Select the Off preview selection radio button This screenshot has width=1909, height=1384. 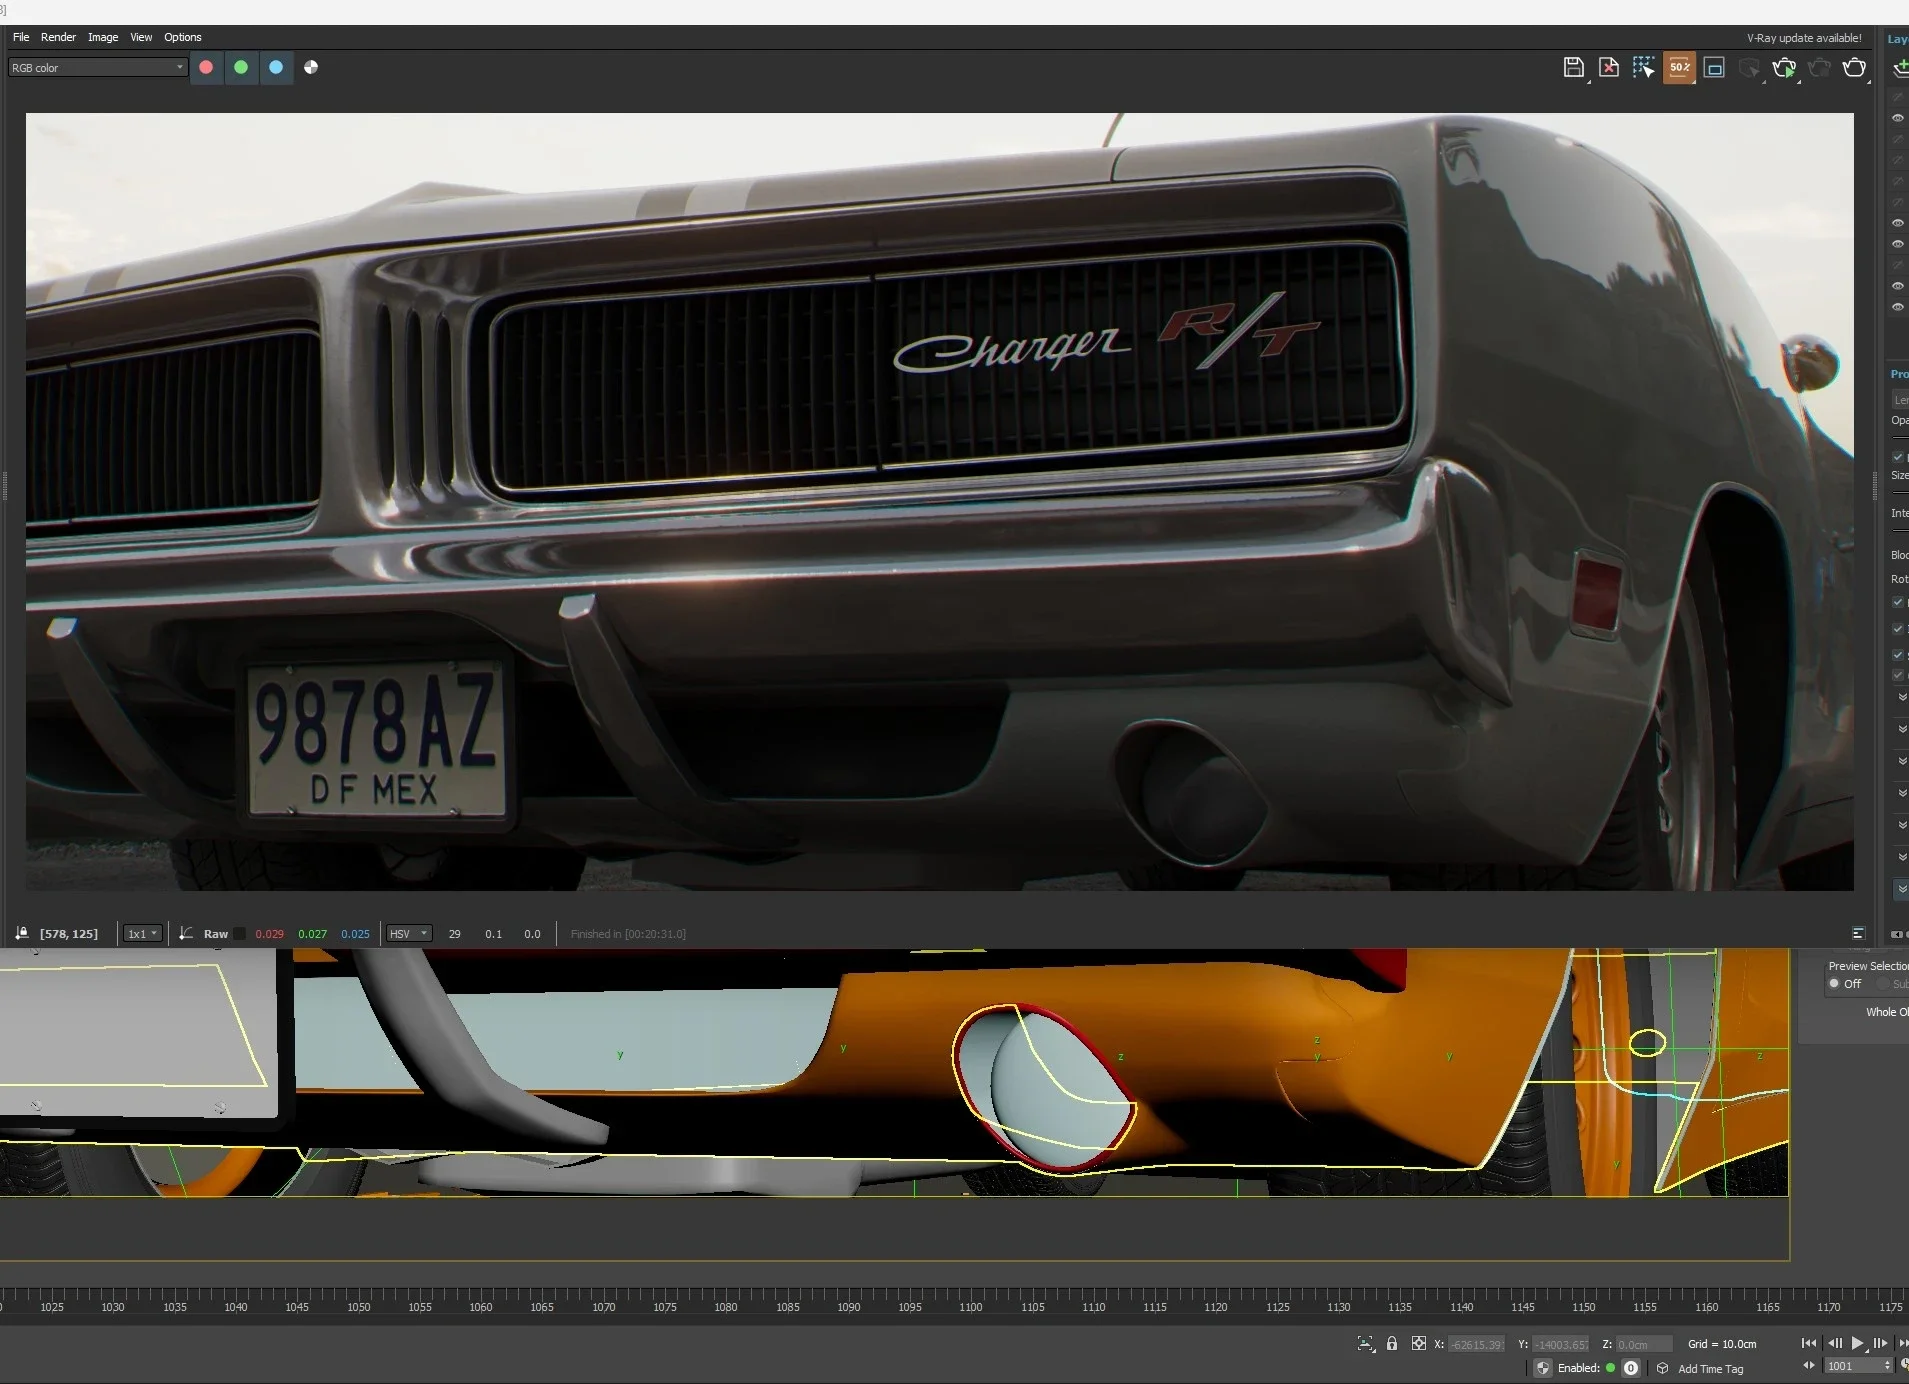pyautogui.click(x=1834, y=984)
